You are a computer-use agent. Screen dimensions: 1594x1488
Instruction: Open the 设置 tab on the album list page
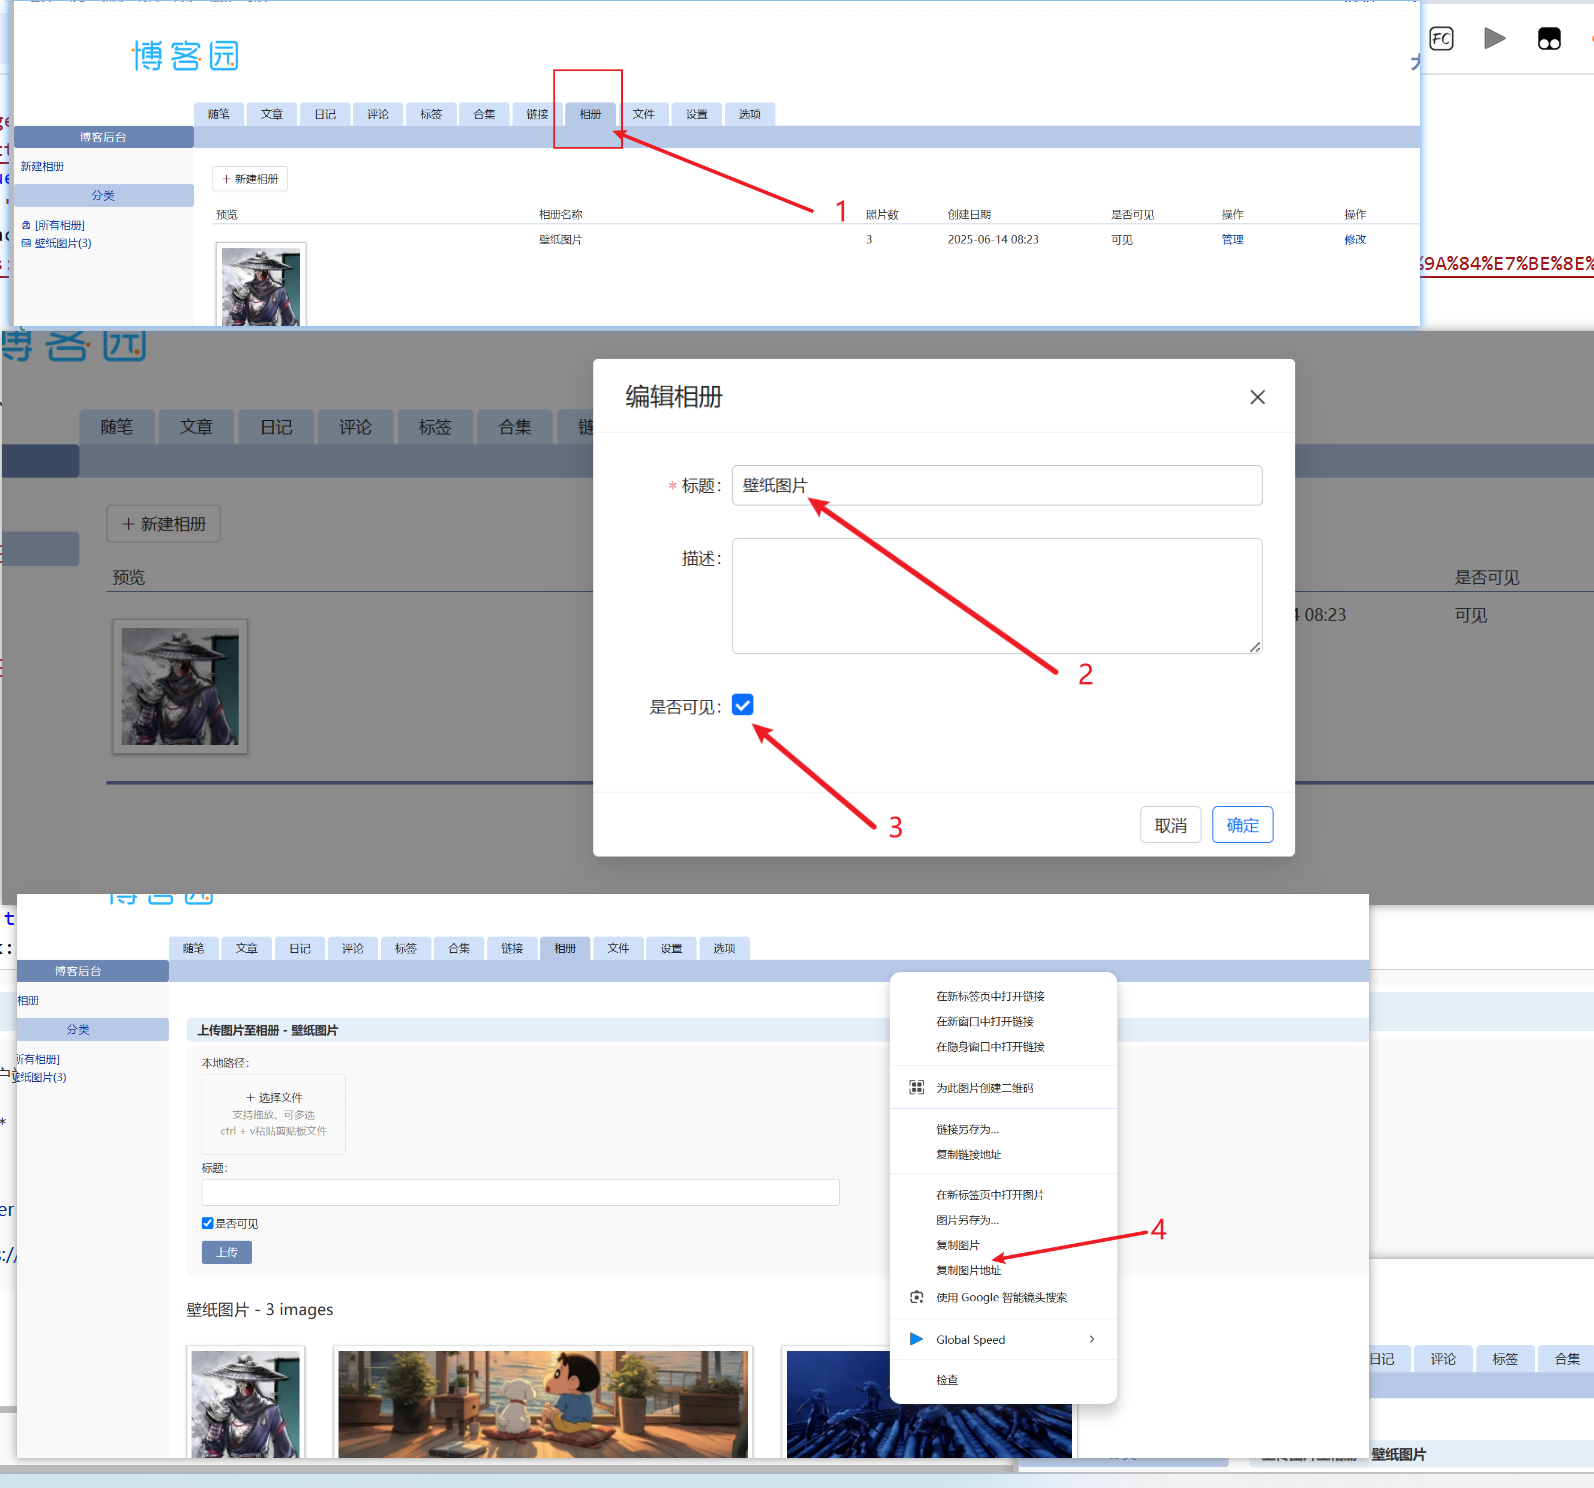coord(697,114)
